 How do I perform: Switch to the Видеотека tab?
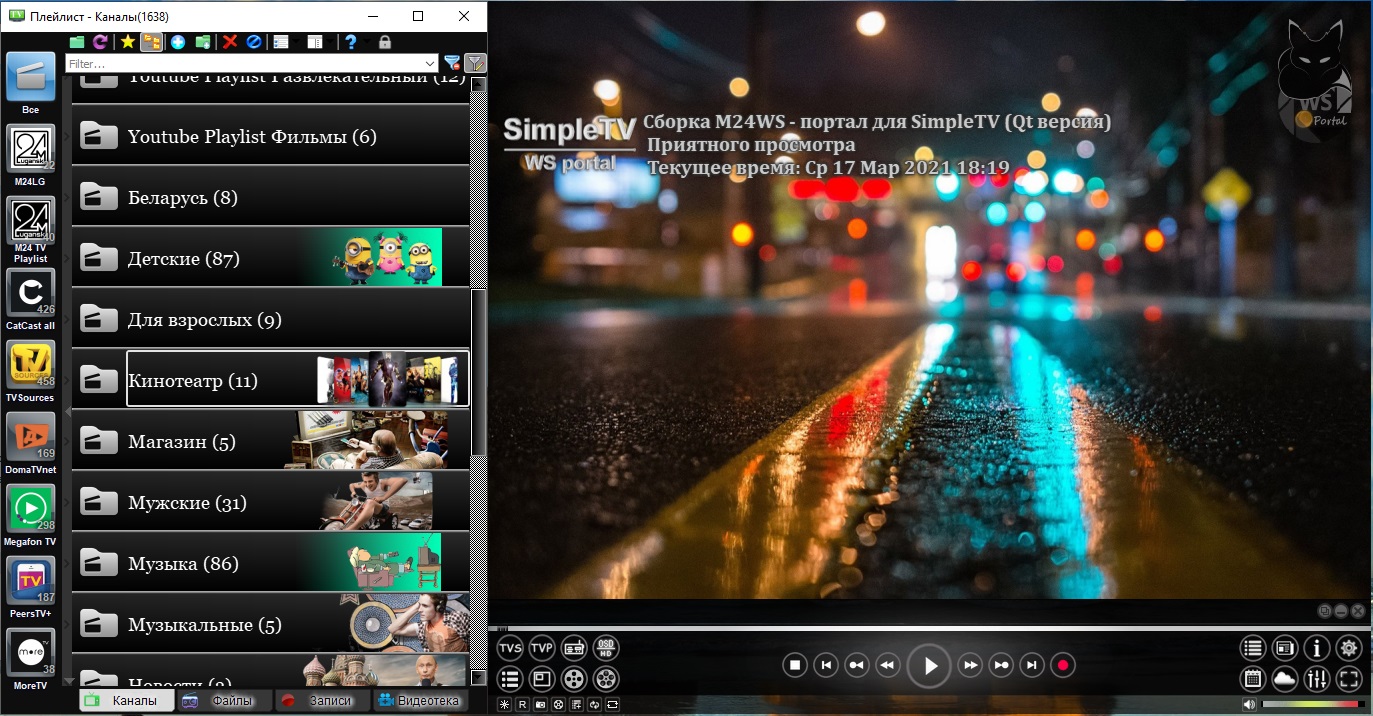(x=420, y=701)
